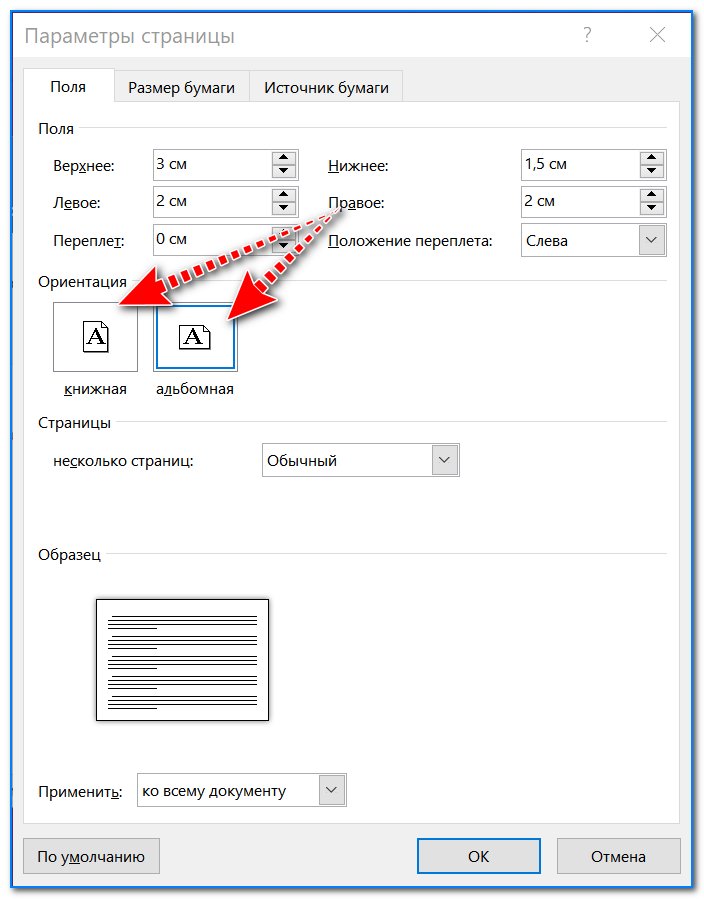The width and height of the screenshot is (704, 899).
Task: Click the page preview thumbnail in Образец
Action: coord(182,659)
